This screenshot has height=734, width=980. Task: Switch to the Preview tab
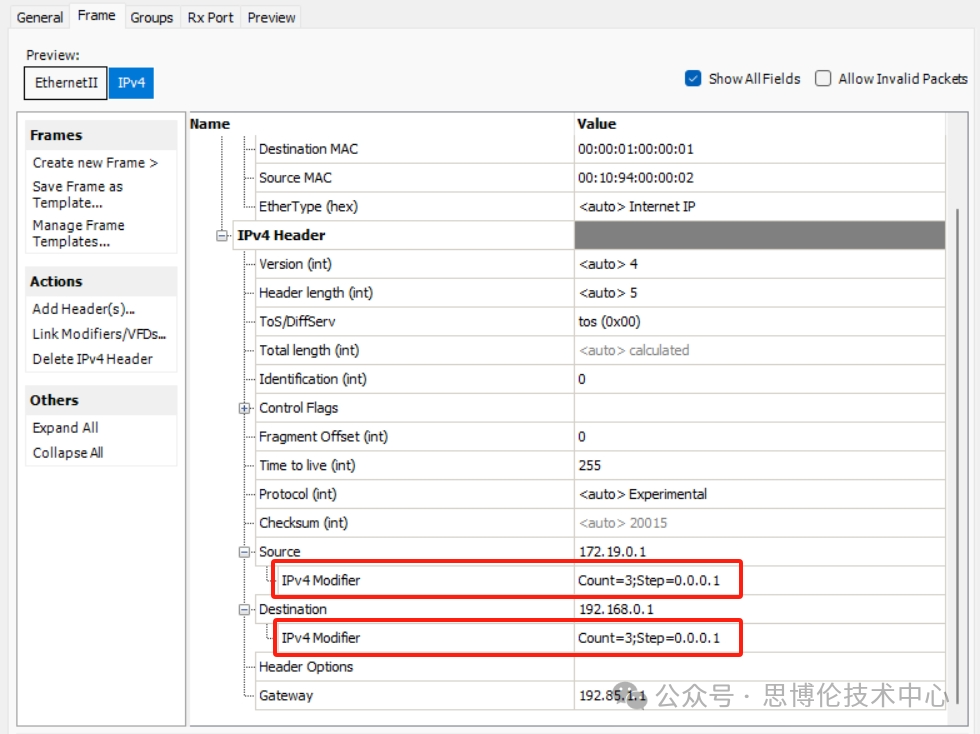point(271,17)
